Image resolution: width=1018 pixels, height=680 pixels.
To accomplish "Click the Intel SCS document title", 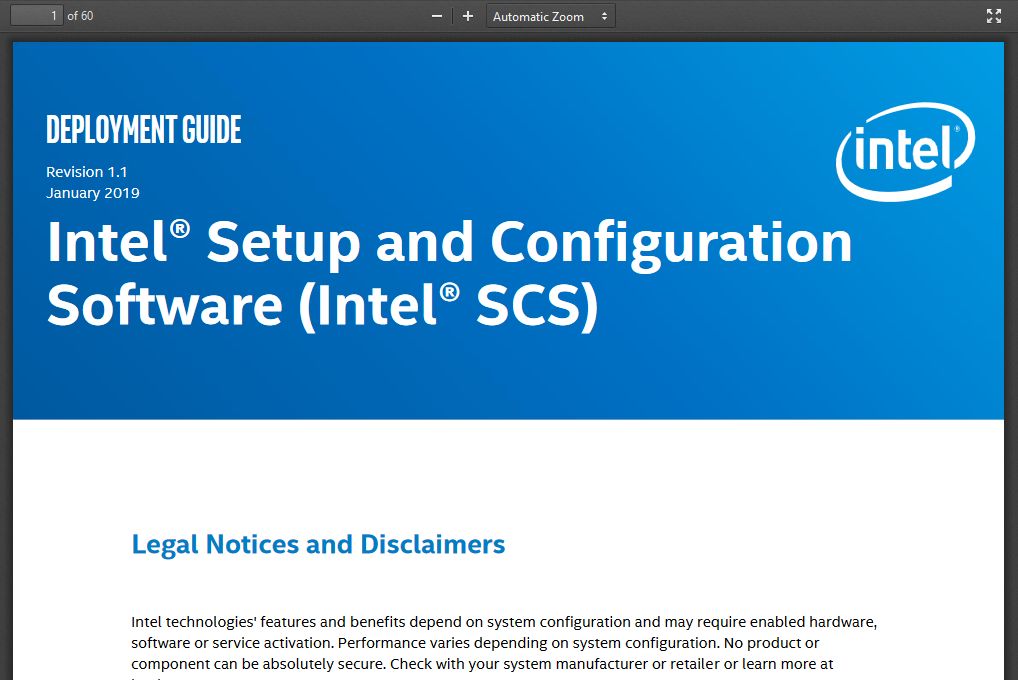I will 448,273.
